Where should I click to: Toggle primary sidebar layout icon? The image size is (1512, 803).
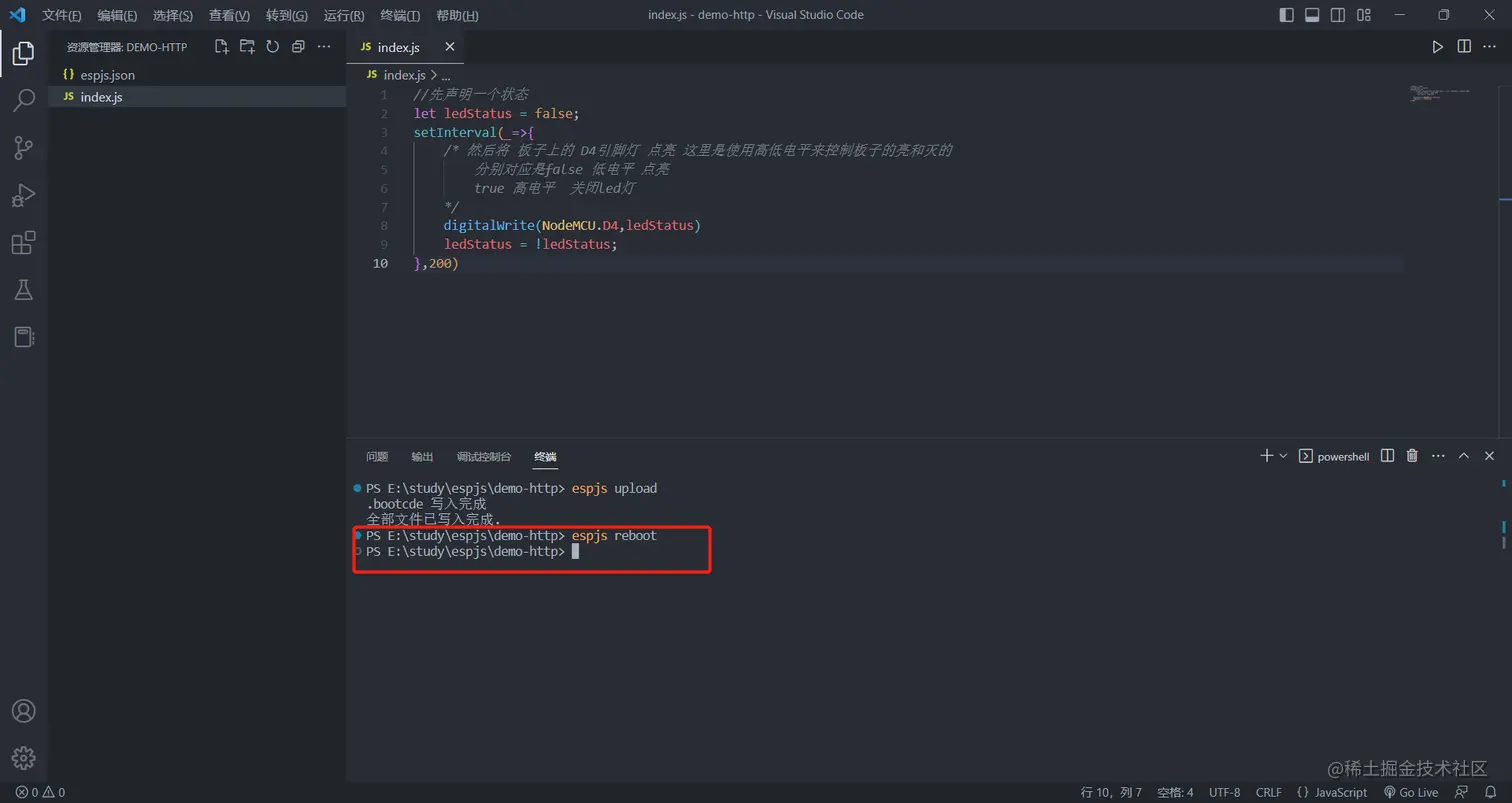pos(1286,15)
